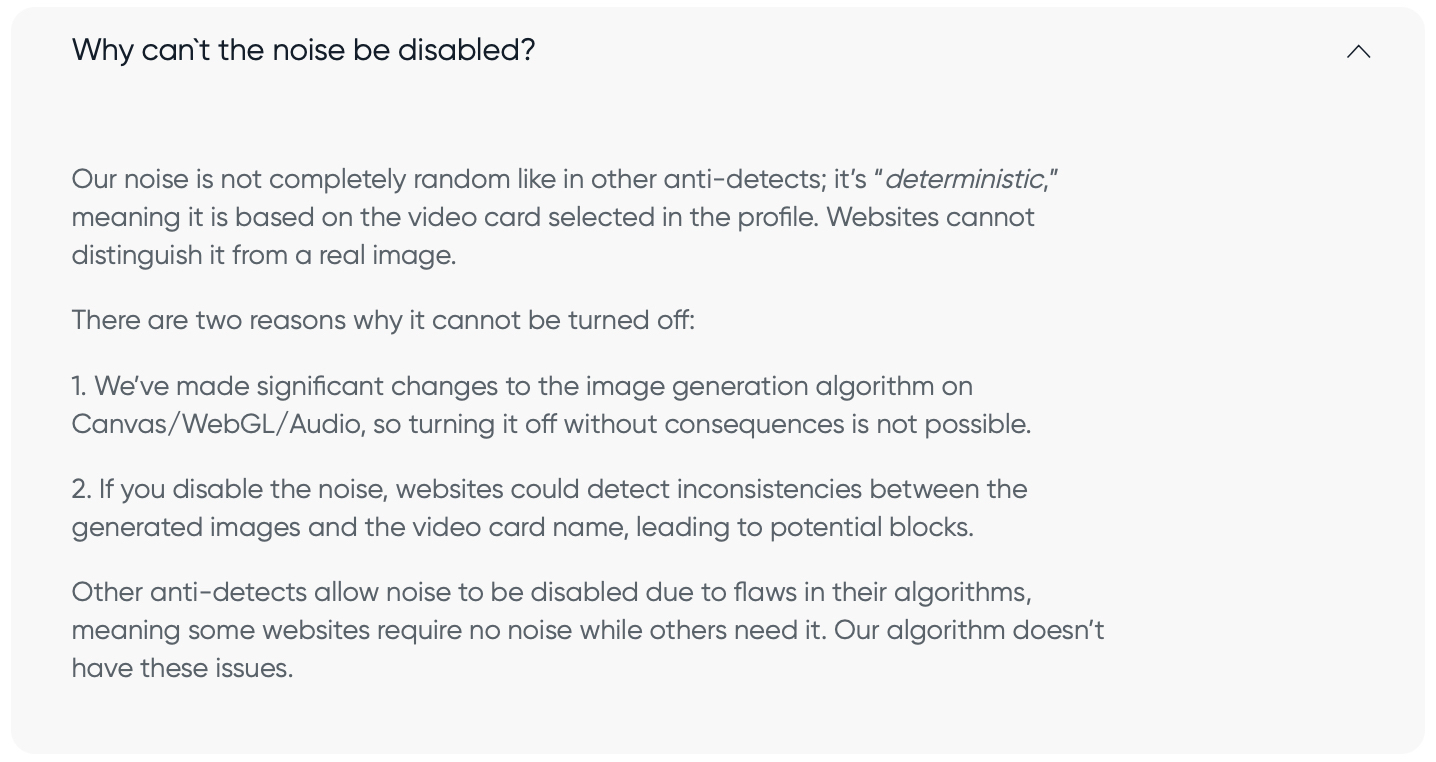Click the words 'potential blocks'
The height and width of the screenshot is (762, 1436).
pos(871,527)
